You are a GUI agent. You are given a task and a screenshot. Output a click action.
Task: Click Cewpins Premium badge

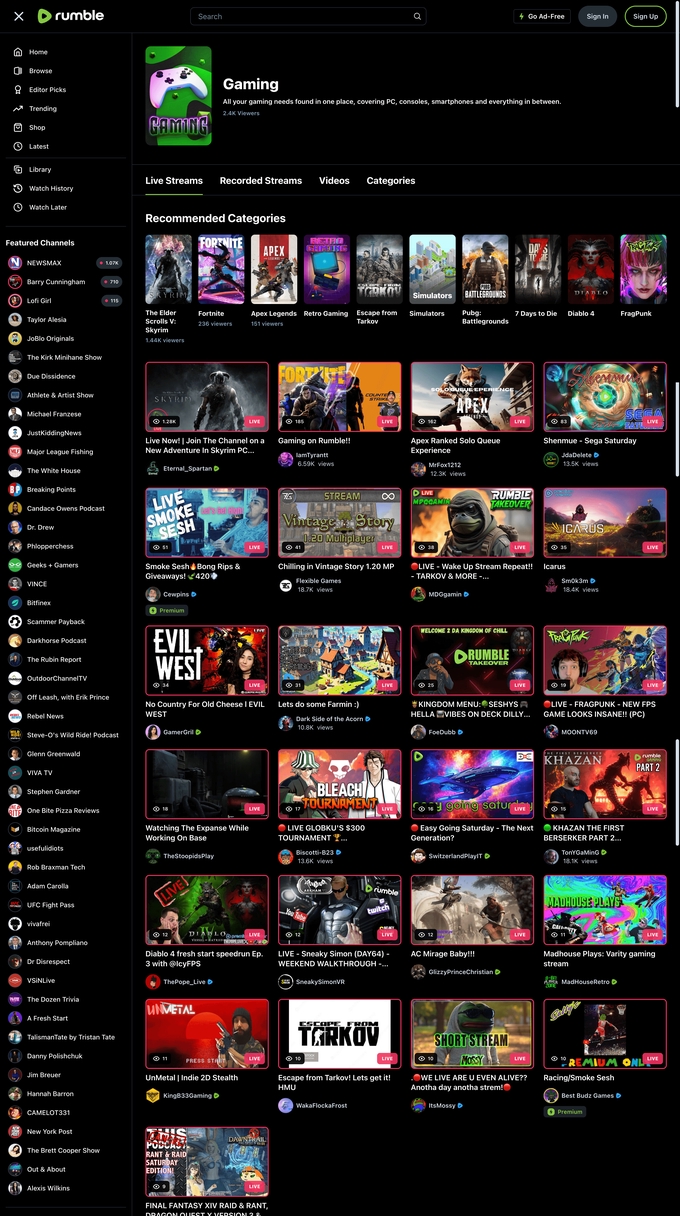coord(167,610)
